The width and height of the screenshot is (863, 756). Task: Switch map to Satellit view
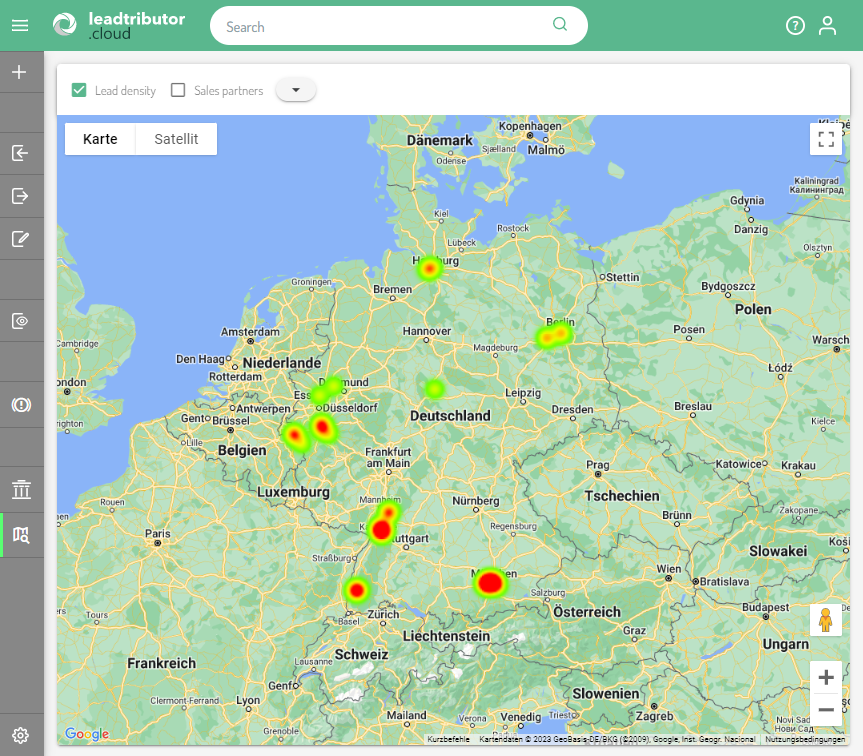click(176, 139)
